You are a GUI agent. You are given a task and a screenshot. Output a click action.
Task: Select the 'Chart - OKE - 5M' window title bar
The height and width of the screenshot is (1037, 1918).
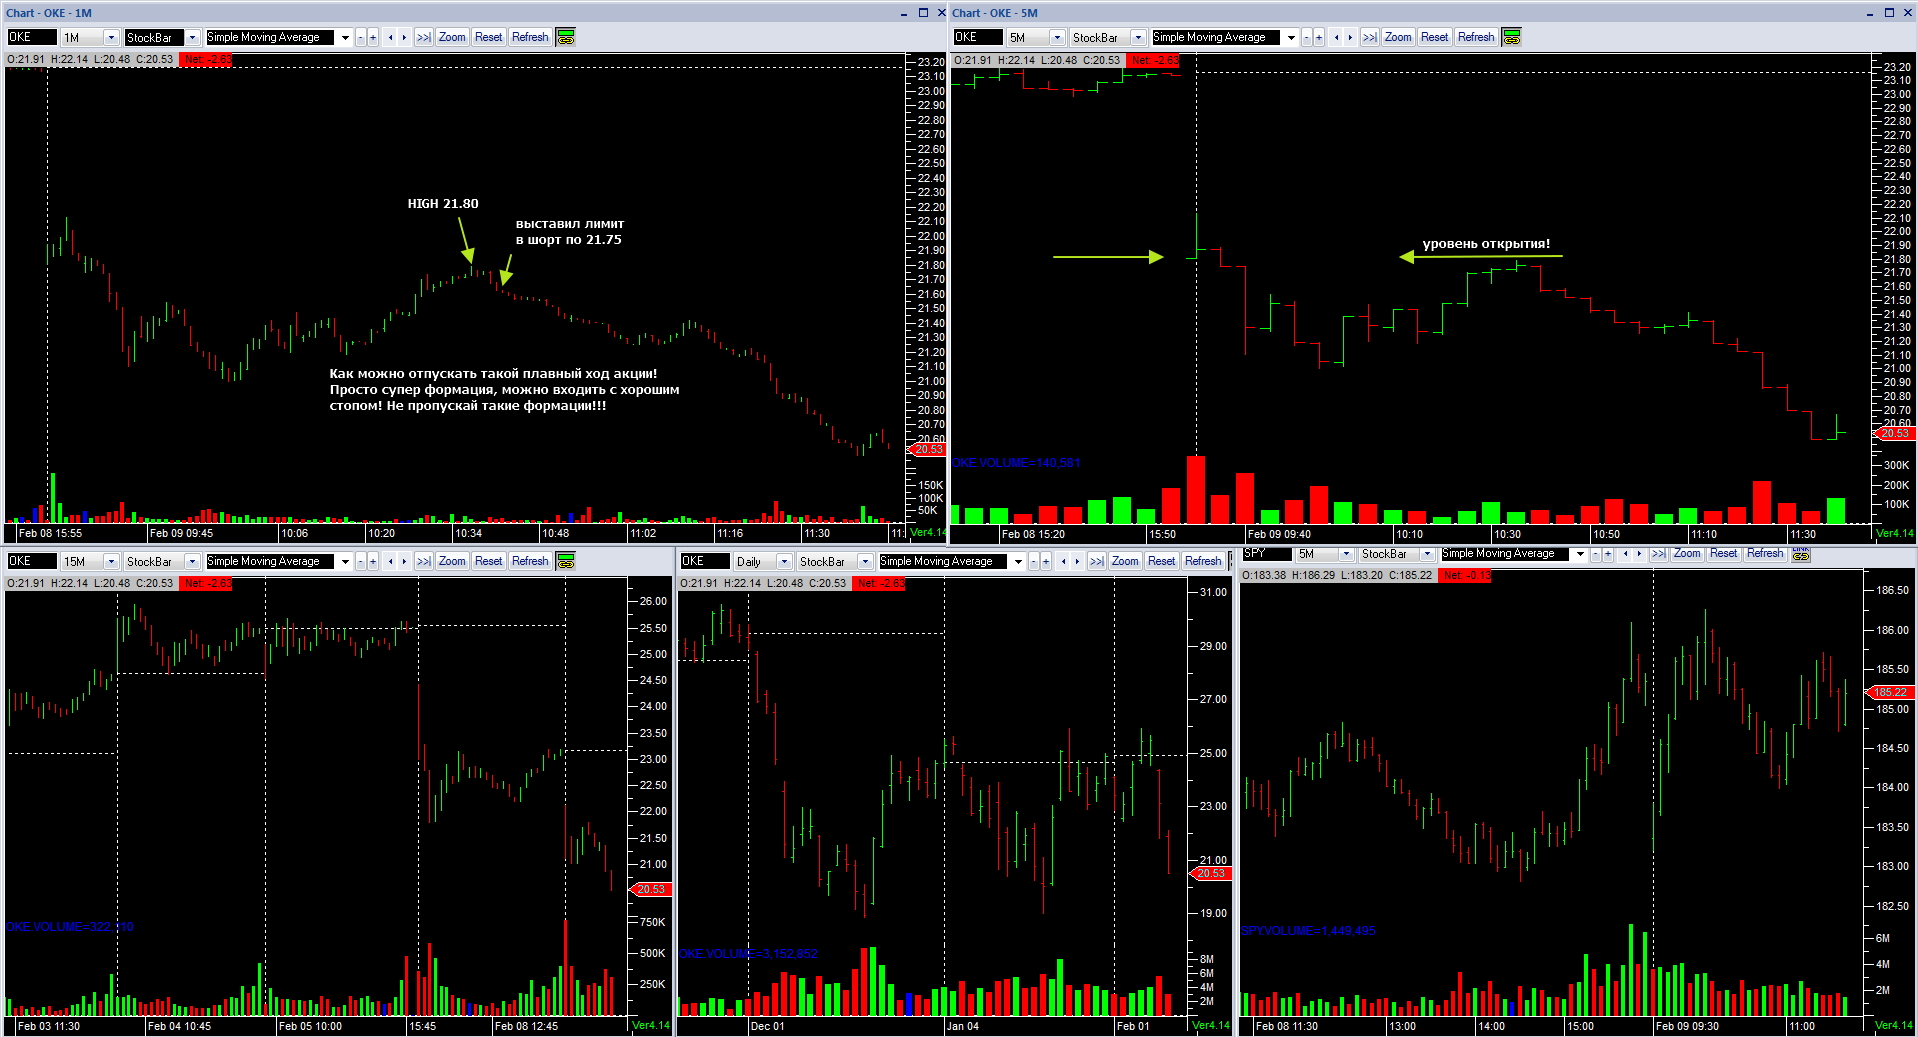point(1431,13)
